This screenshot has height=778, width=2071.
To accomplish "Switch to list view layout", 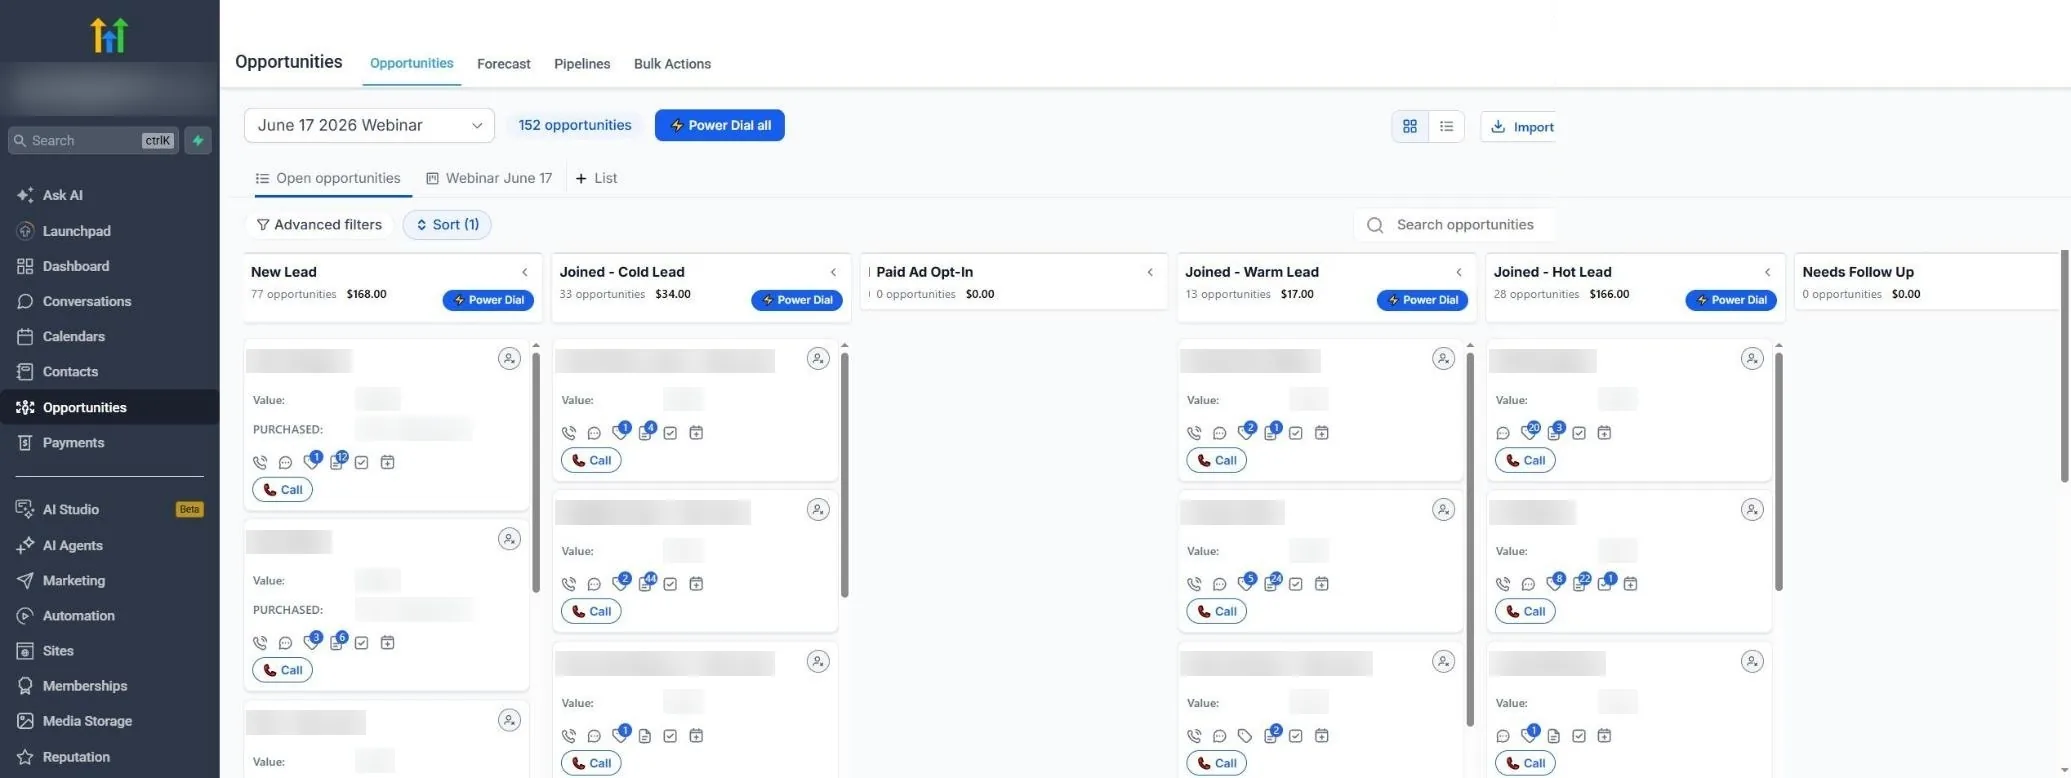I will tap(1446, 126).
